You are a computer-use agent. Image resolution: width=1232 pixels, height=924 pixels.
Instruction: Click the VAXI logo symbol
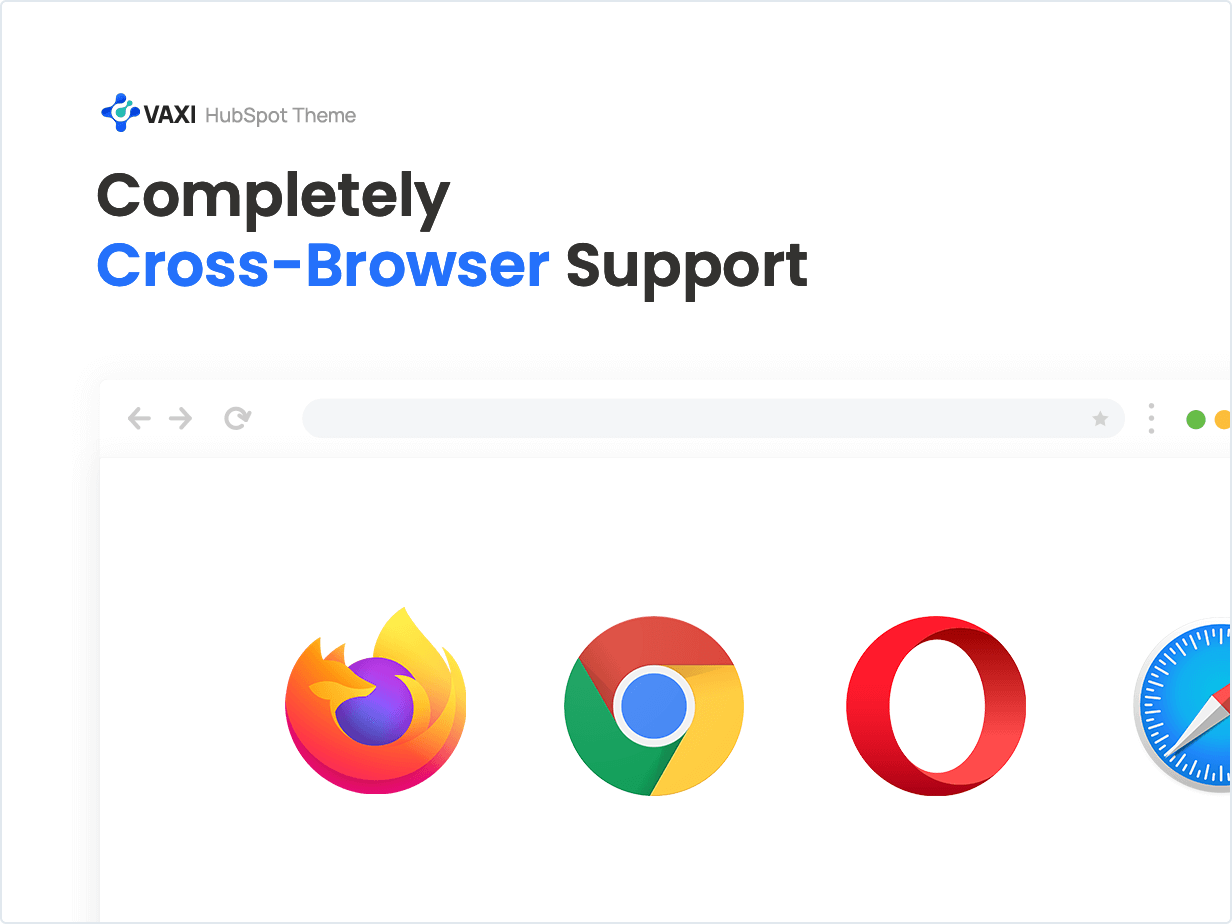pos(121,112)
